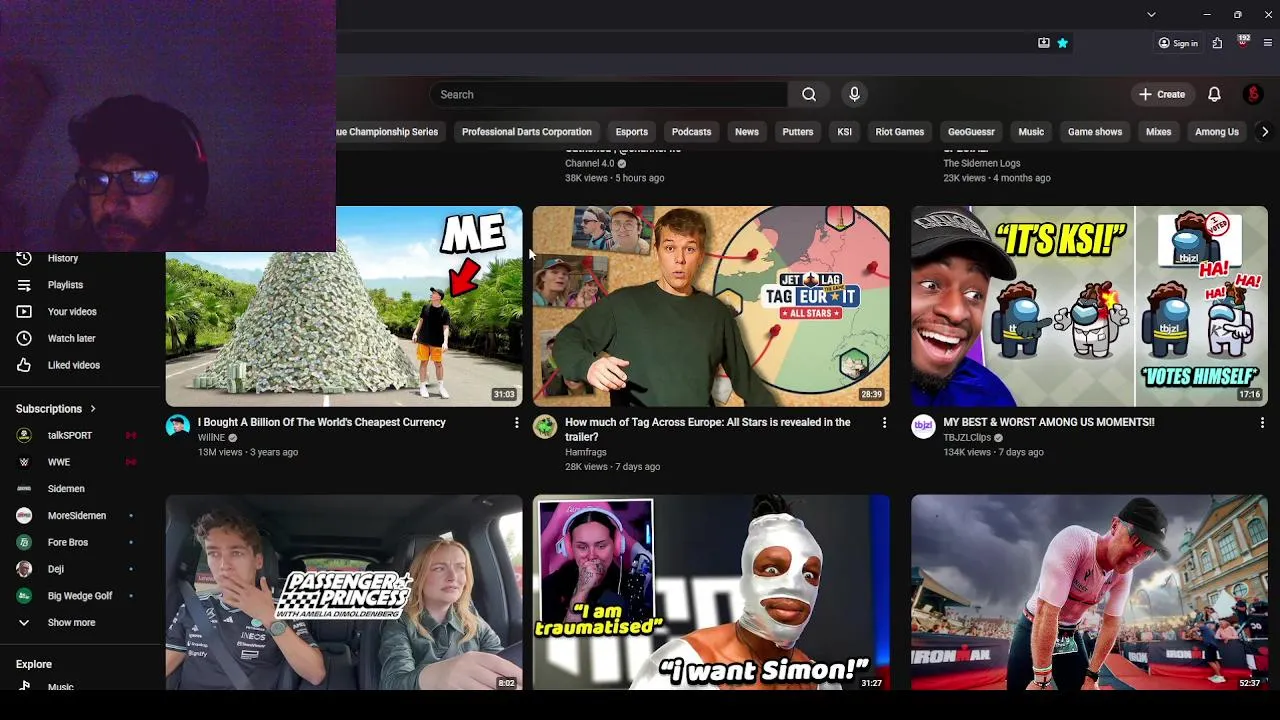Select the Among Us filter chip
Viewport: 1280px width, 720px height.
[1216, 132]
